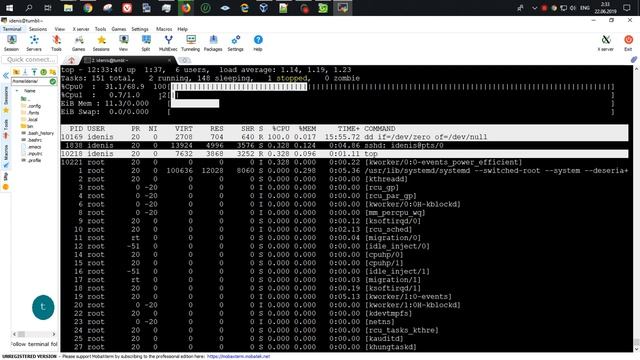Select the .emacs file
The image size is (640, 360).
(31, 147)
